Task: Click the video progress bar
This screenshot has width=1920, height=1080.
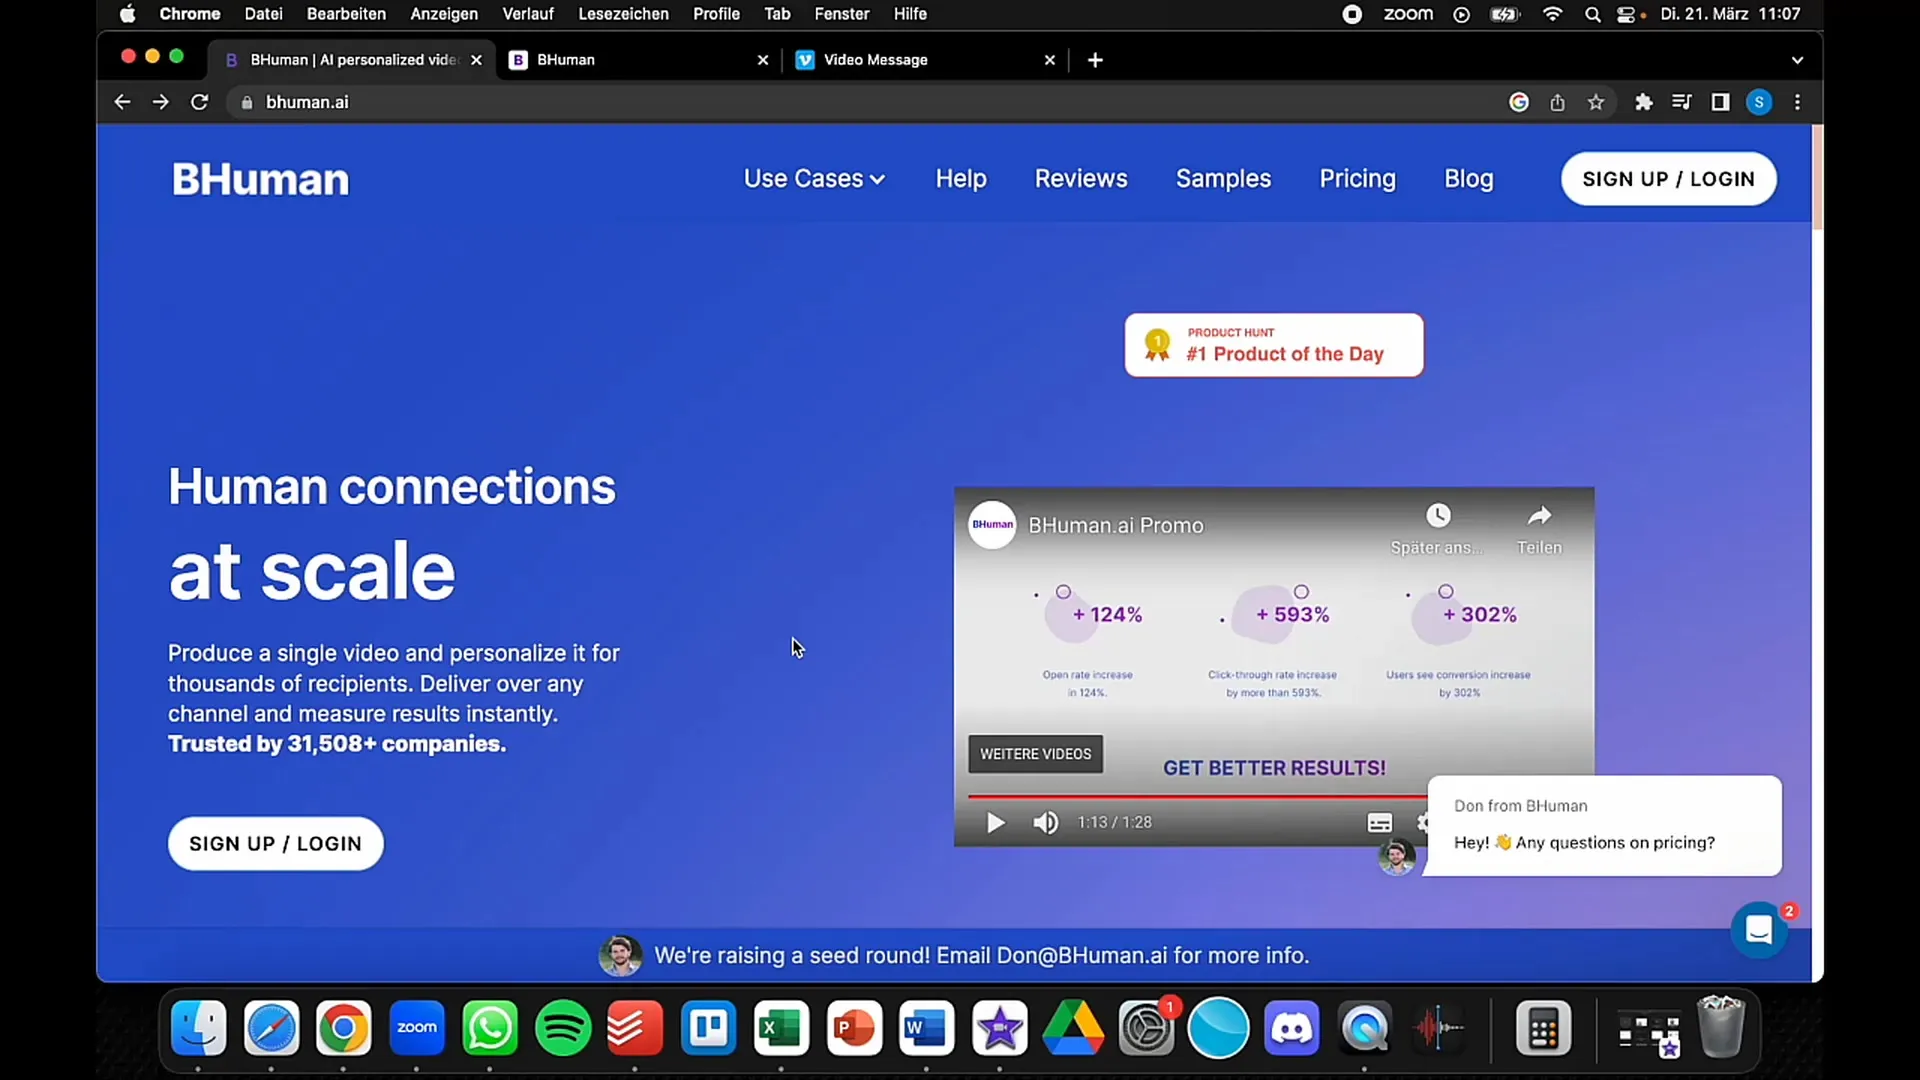Action: (1197, 796)
